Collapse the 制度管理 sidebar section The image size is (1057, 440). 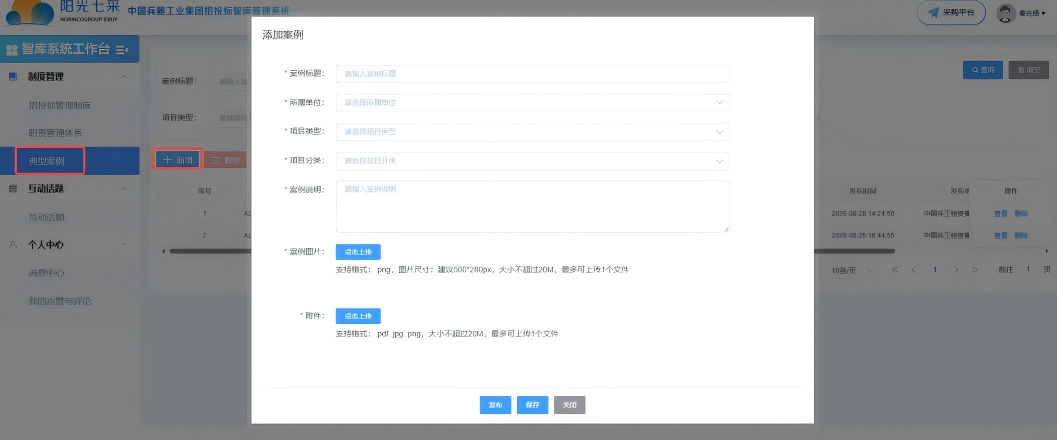[123, 77]
